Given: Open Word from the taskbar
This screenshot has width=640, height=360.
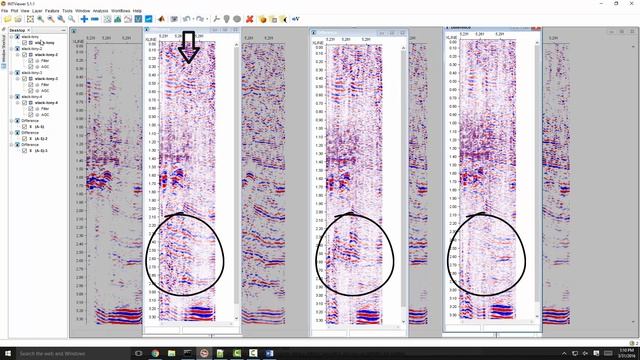Looking at the screenshot, I should 269,353.
